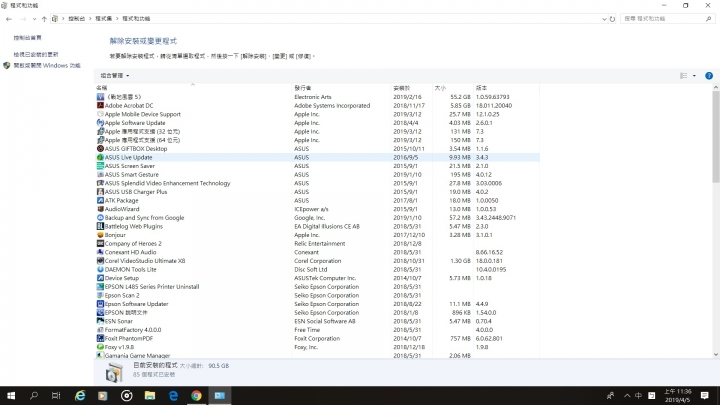Click the Foxy v1.9.8 icon
Image resolution: width=720 pixels, height=405 pixels.
pos(100,347)
